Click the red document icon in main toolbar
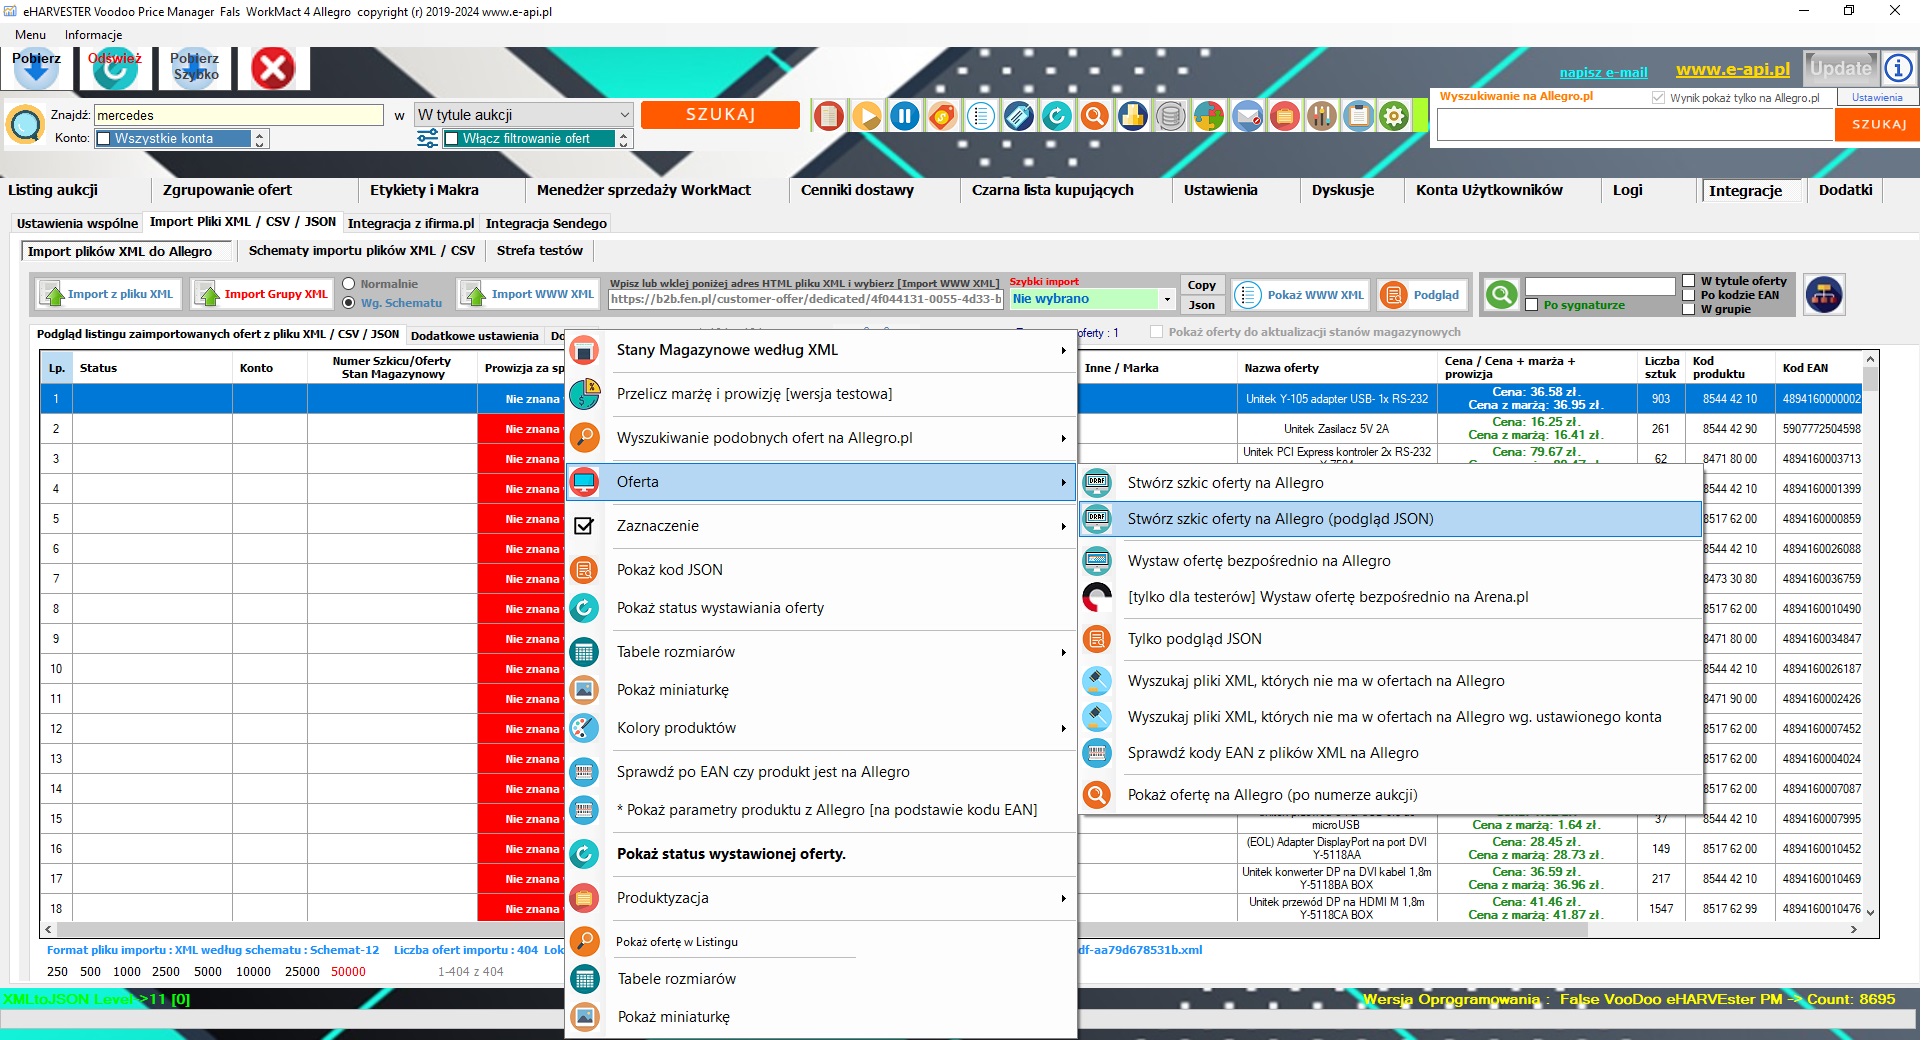Viewport: 1926px width, 1040px height. point(828,116)
